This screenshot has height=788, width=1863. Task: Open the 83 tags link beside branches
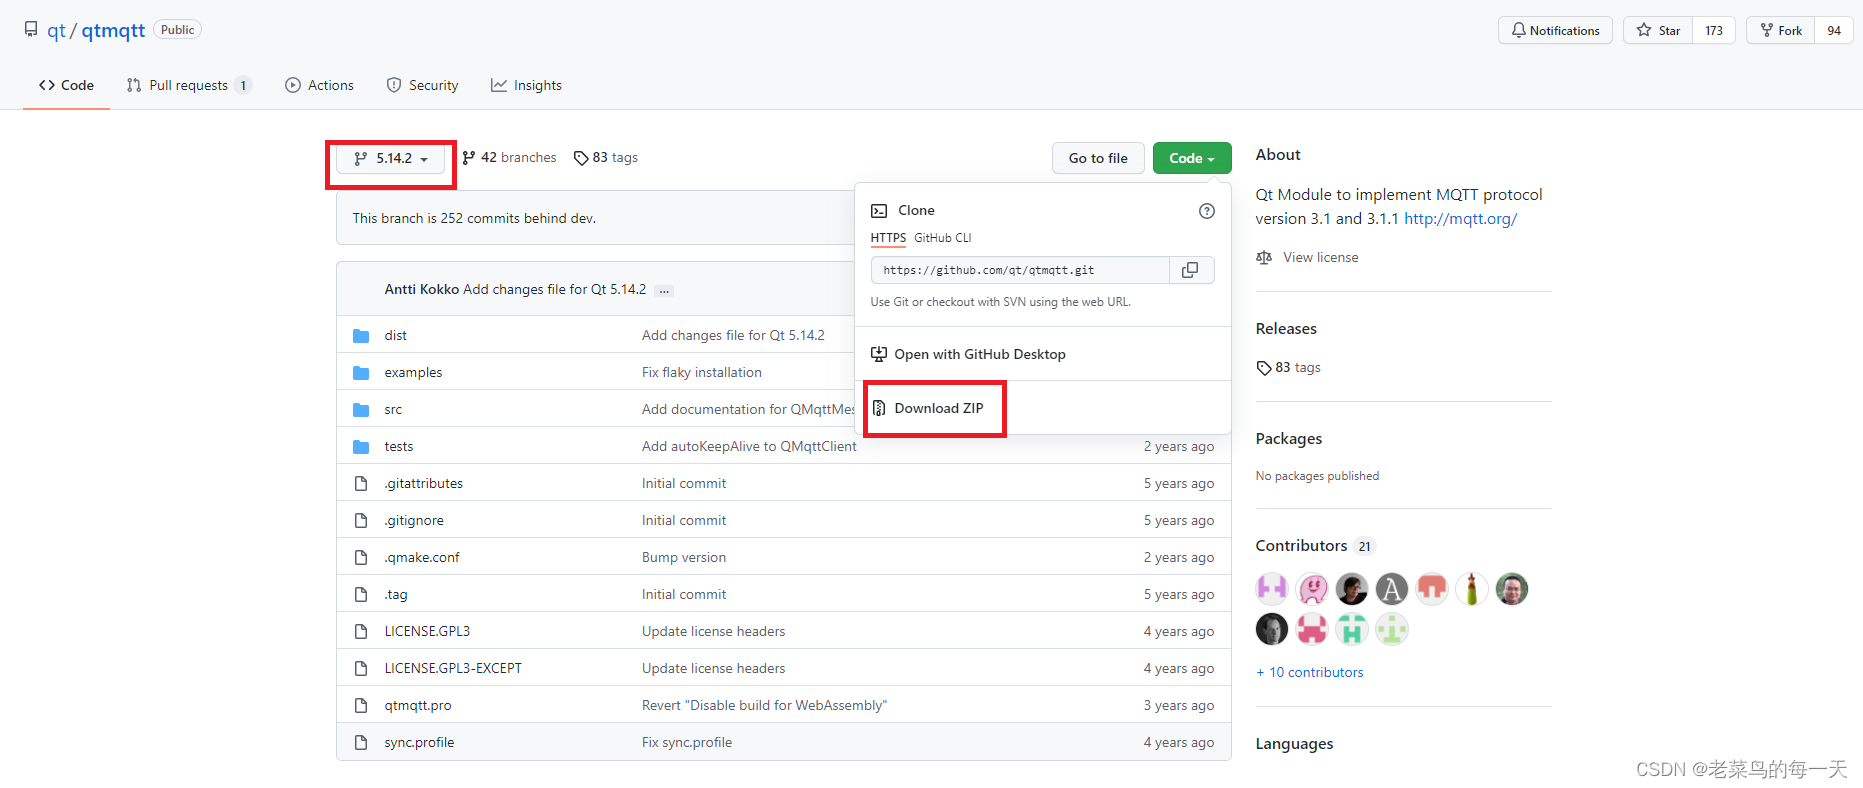[x=606, y=158]
